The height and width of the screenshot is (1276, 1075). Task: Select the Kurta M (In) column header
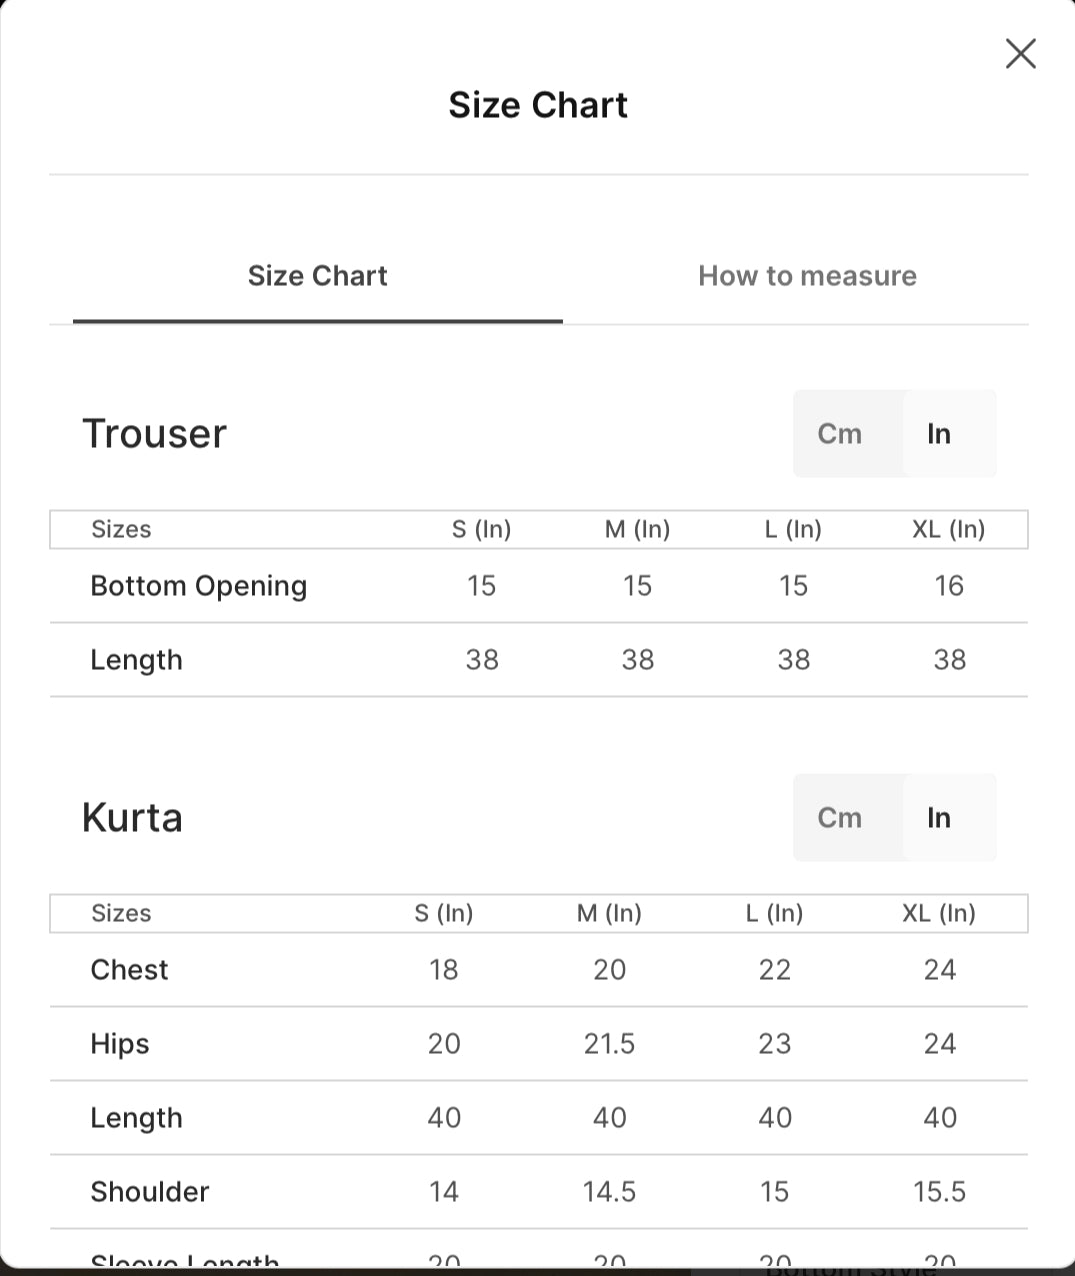pos(609,913)
